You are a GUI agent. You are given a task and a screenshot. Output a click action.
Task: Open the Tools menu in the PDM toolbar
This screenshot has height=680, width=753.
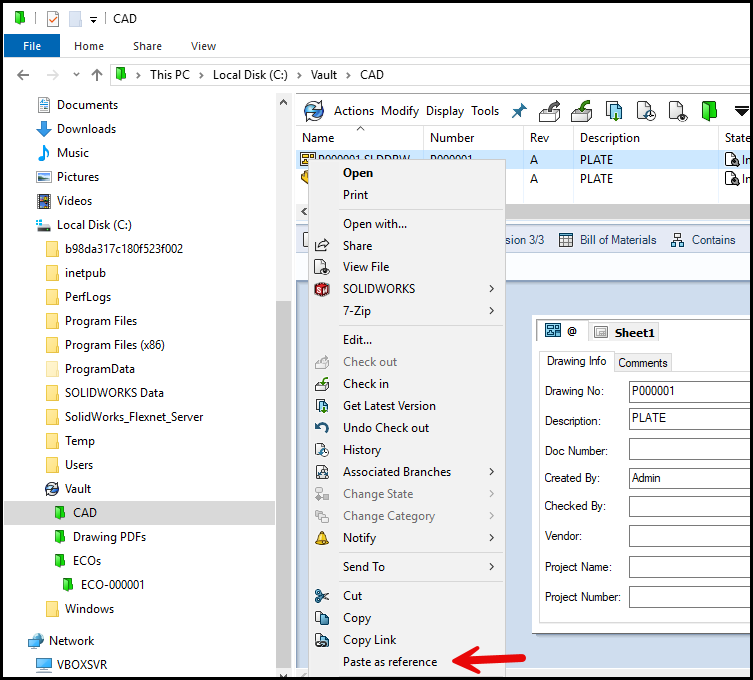pos(485,111)
